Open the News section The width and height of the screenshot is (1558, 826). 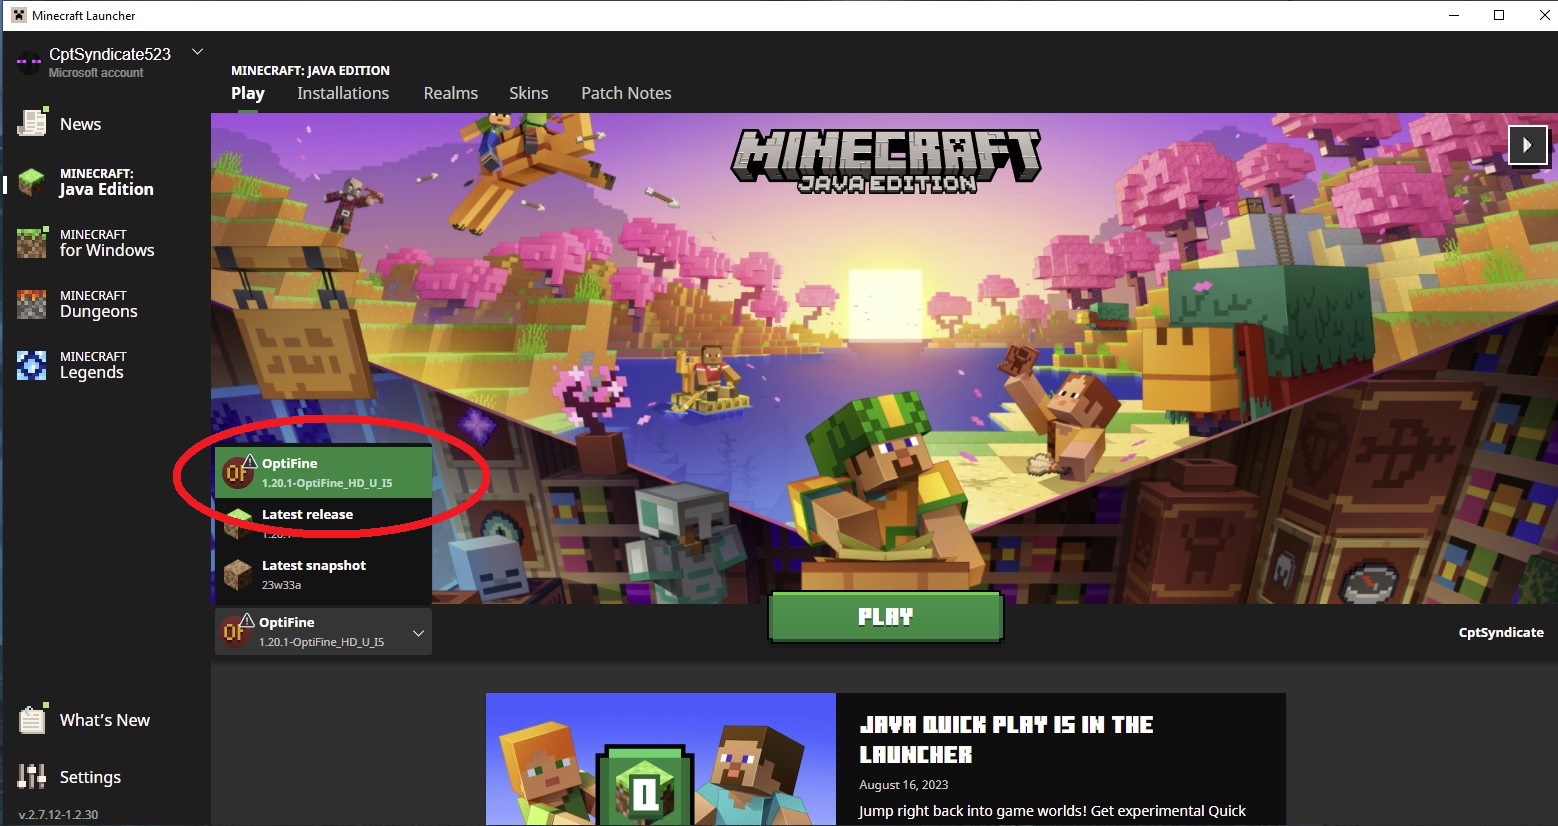coord(79,123)
